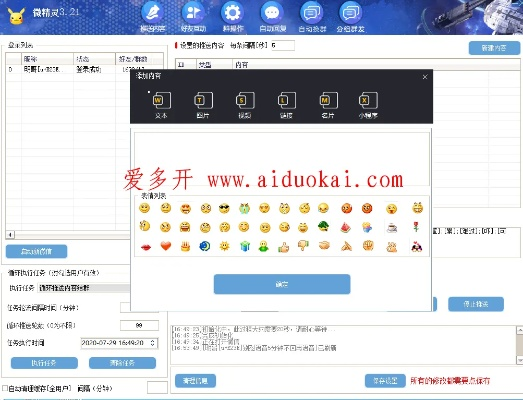523x400 pixels.
Task: Insert the raised fist emoji
Action: point(368,246)
